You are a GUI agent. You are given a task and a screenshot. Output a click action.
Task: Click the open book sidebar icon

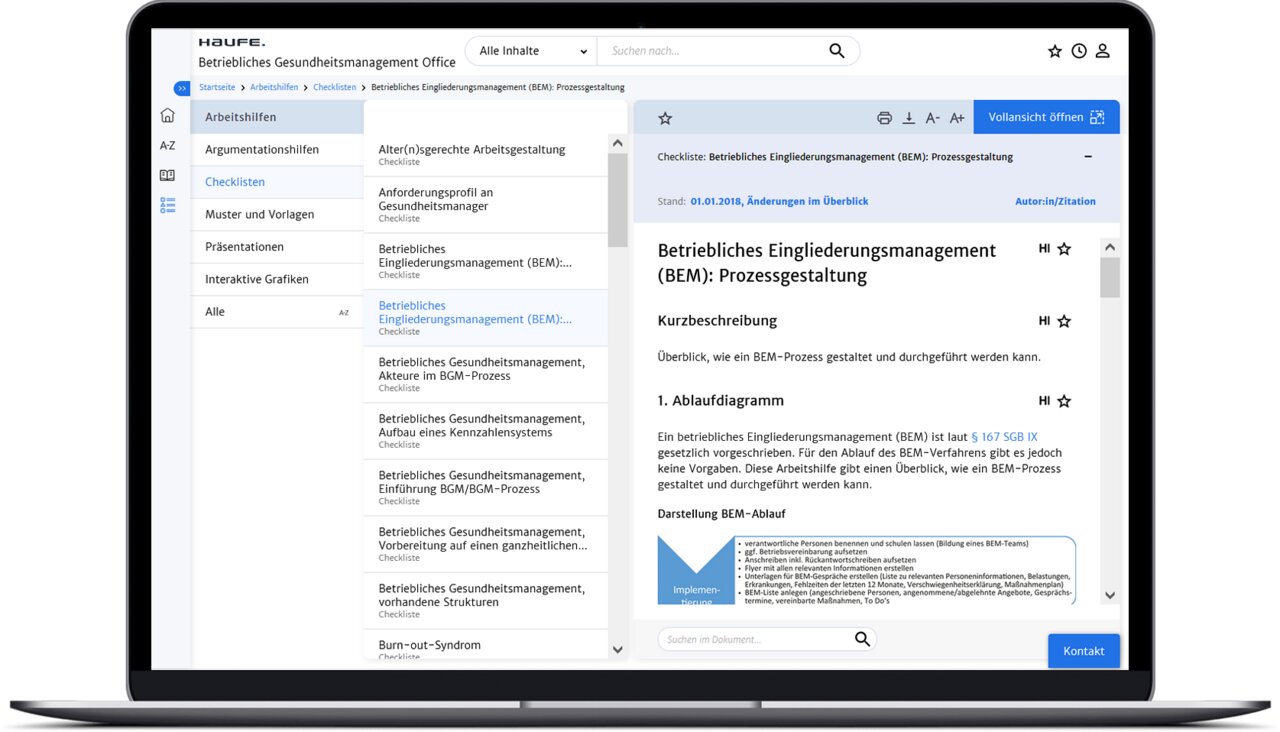point(167,176)
